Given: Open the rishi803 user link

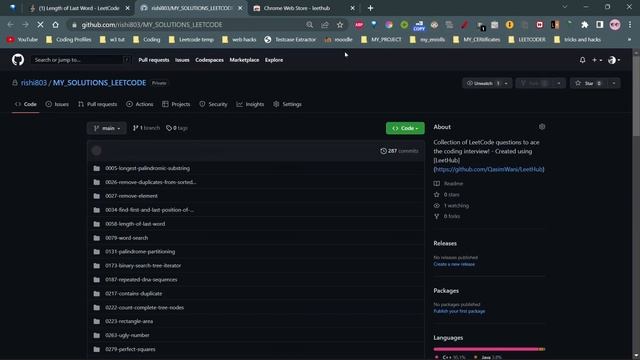Looking at the screenshot, I should (x=34, y=83).
